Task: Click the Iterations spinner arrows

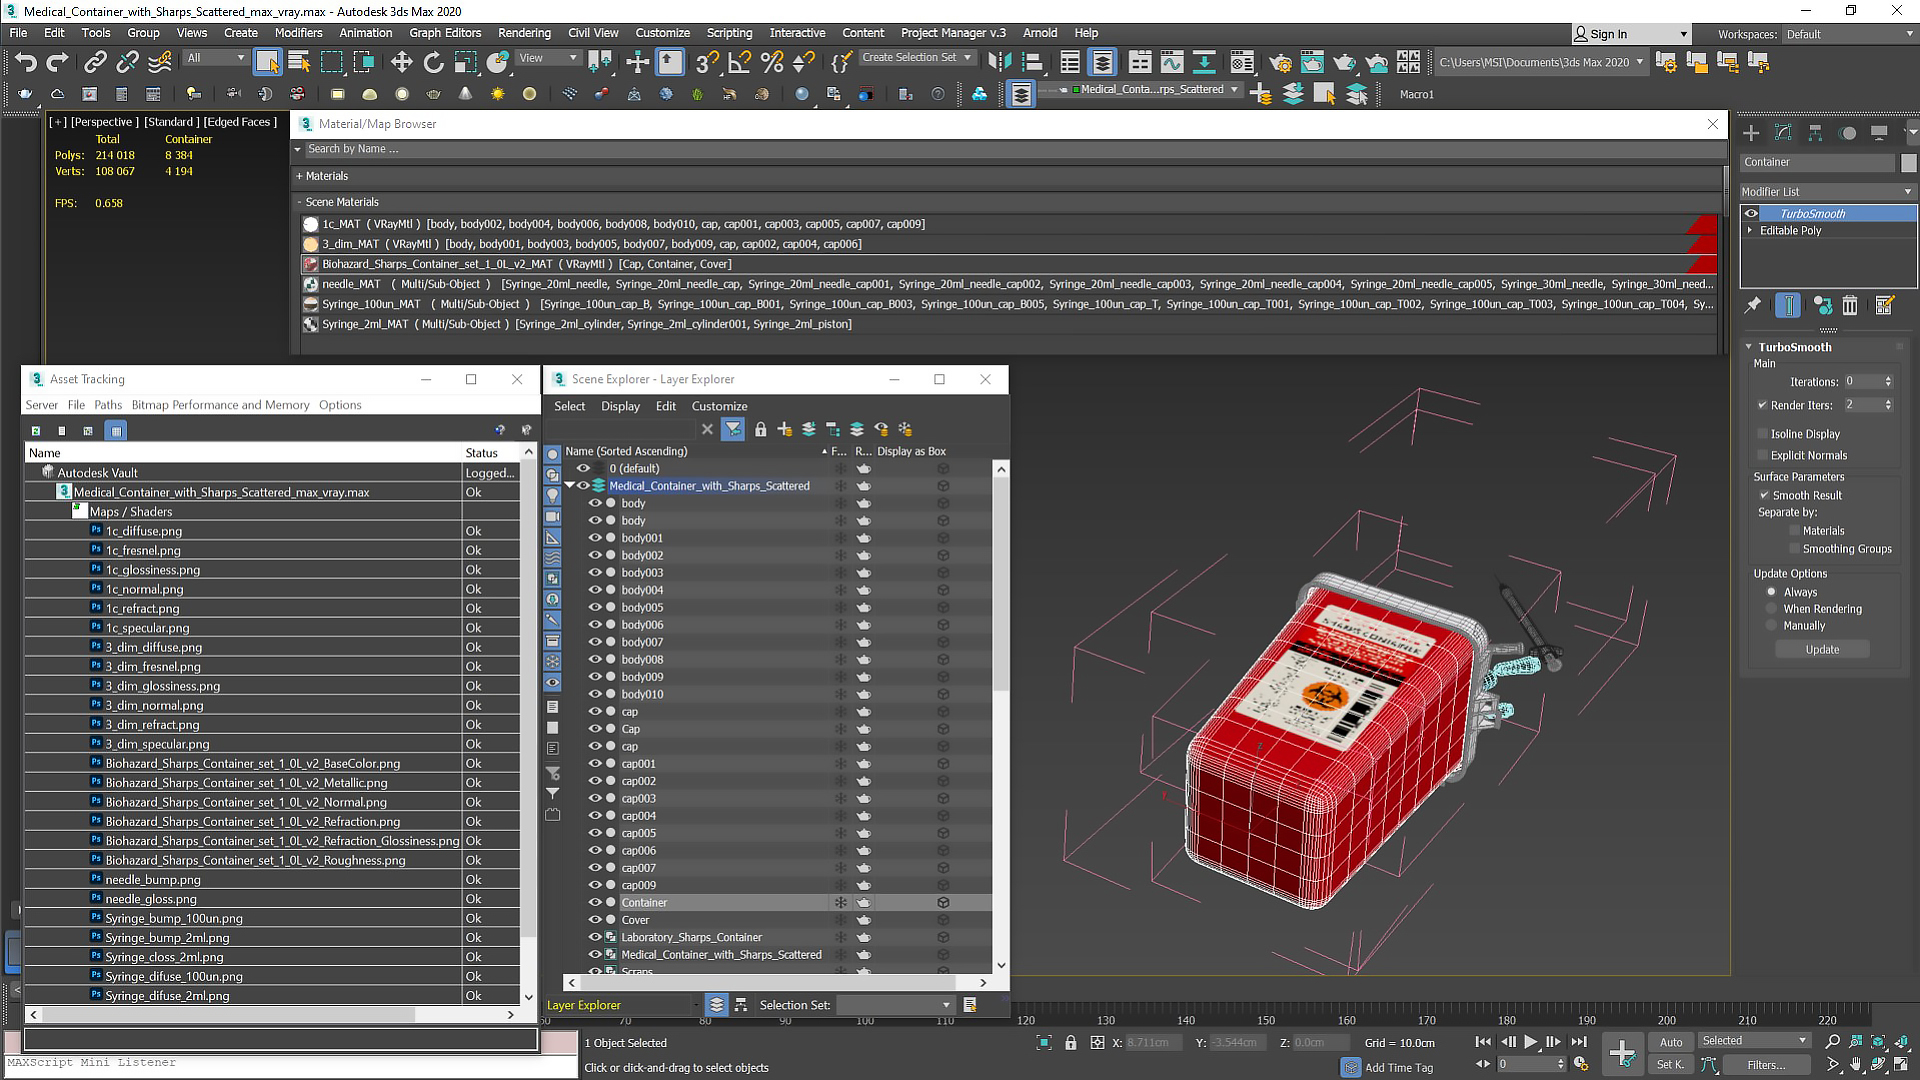Action: pyautogui.click(x=1888, y=381)
